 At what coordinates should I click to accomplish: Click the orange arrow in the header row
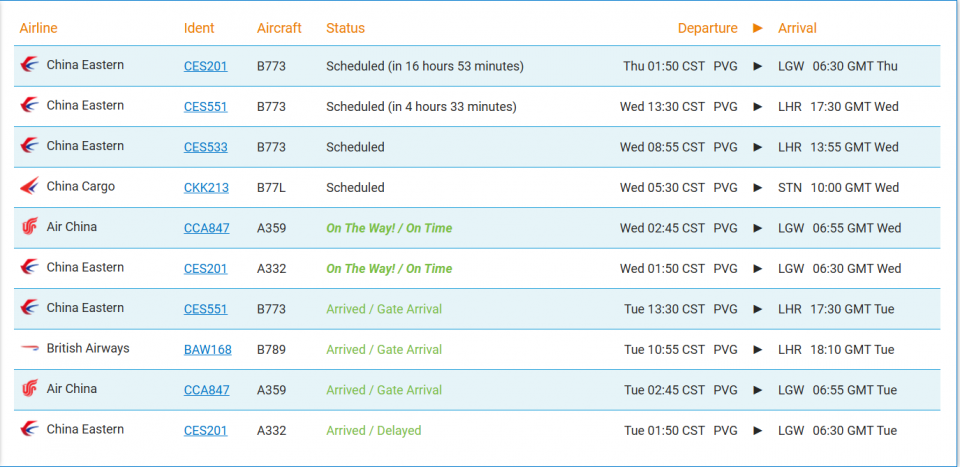(758, 28)
